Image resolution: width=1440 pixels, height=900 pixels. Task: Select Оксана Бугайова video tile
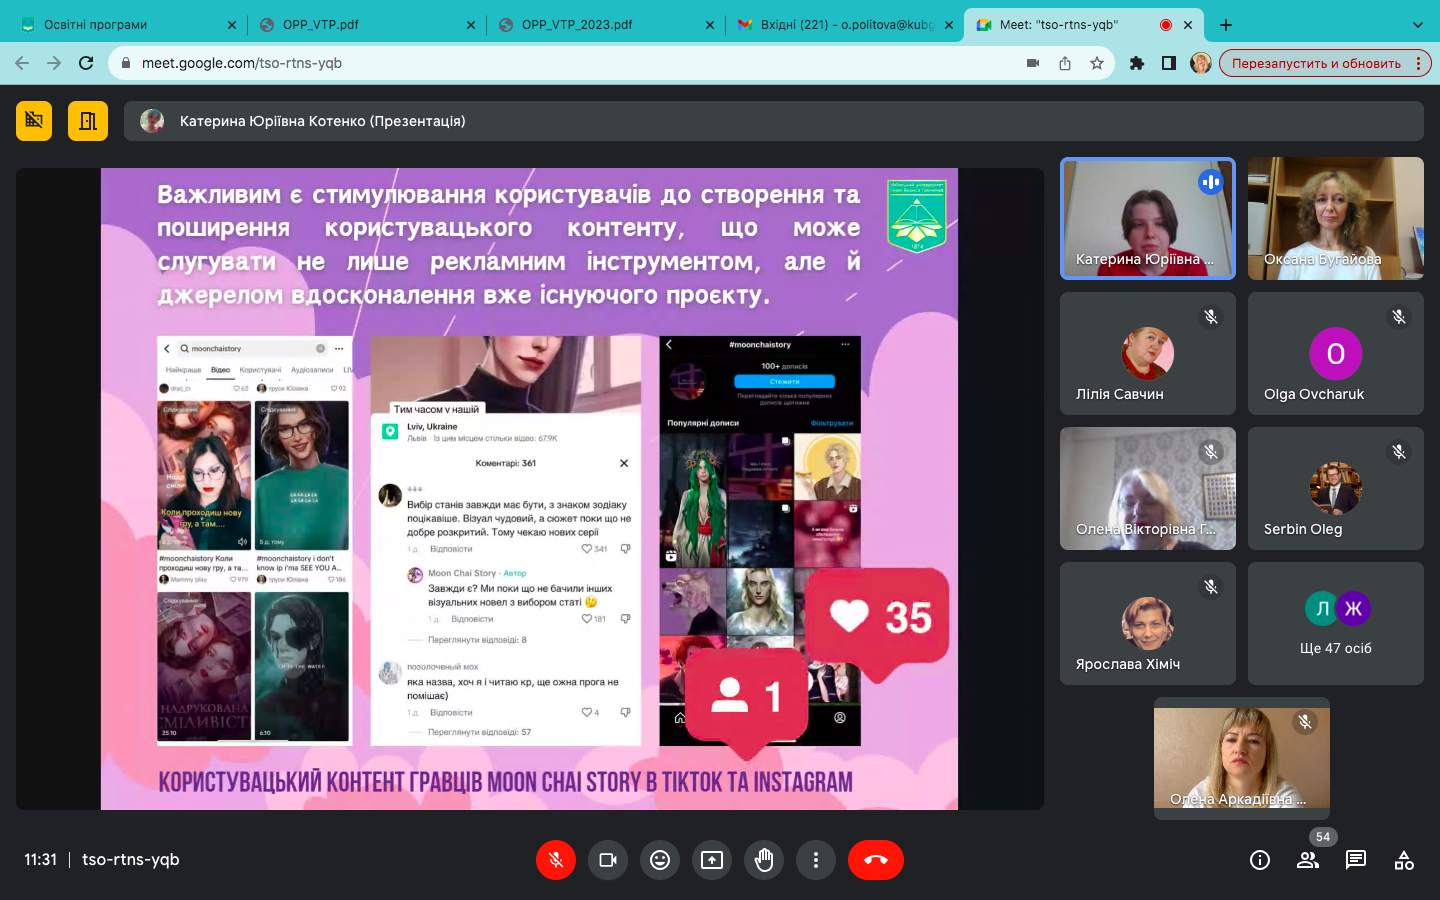(x=1335, y=218)
